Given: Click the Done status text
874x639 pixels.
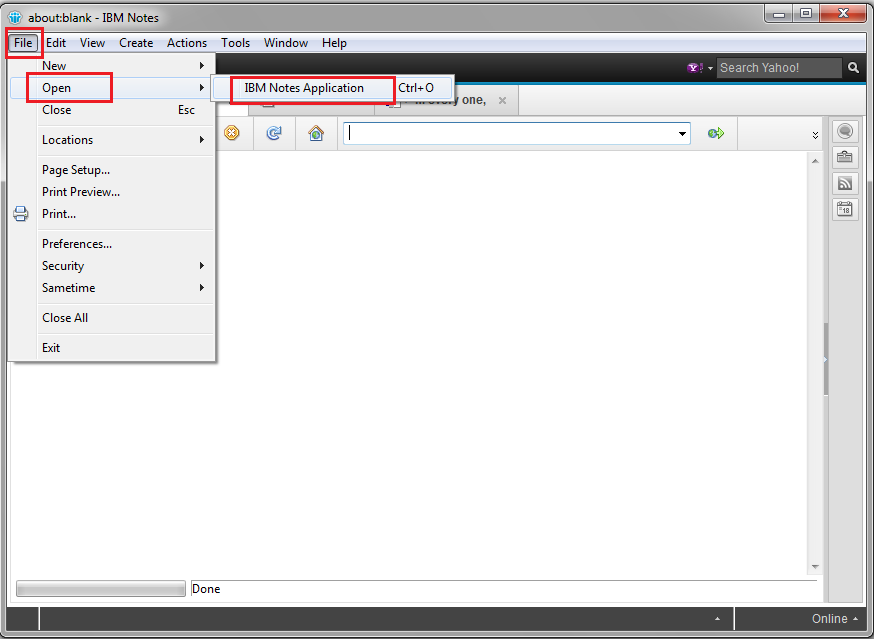Looking at the screenshot, I should (x=206, y=589).
